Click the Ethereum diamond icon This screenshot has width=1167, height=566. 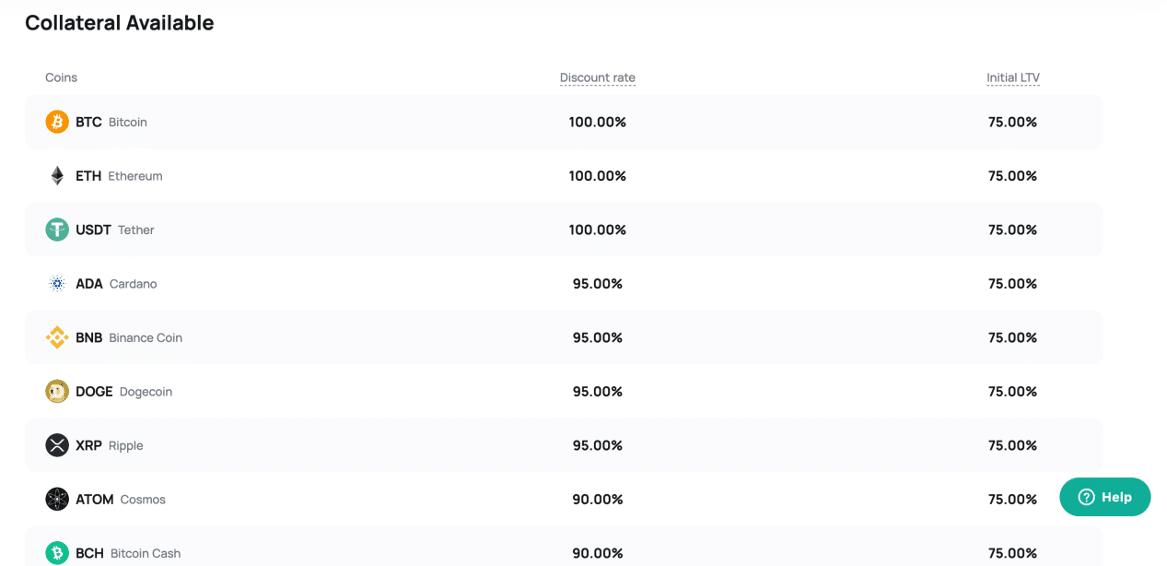(x=57, y=176)
